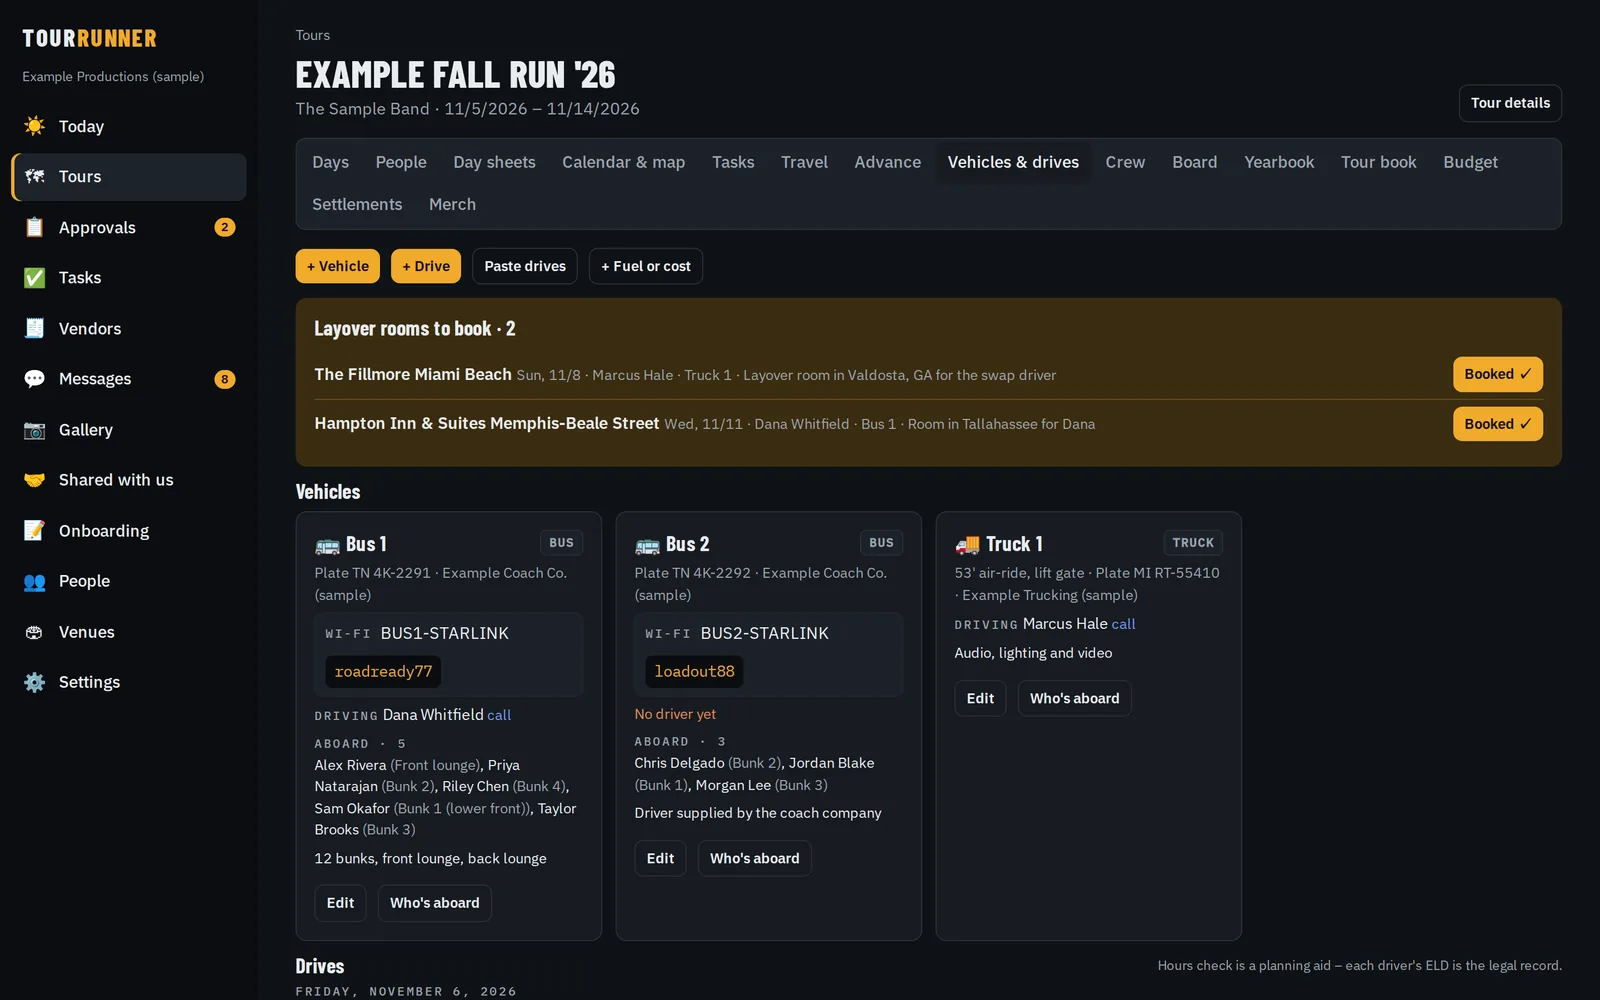Click the Messages speech bubble icon
Screen dimensions: 1600x1000
point(34,378)
